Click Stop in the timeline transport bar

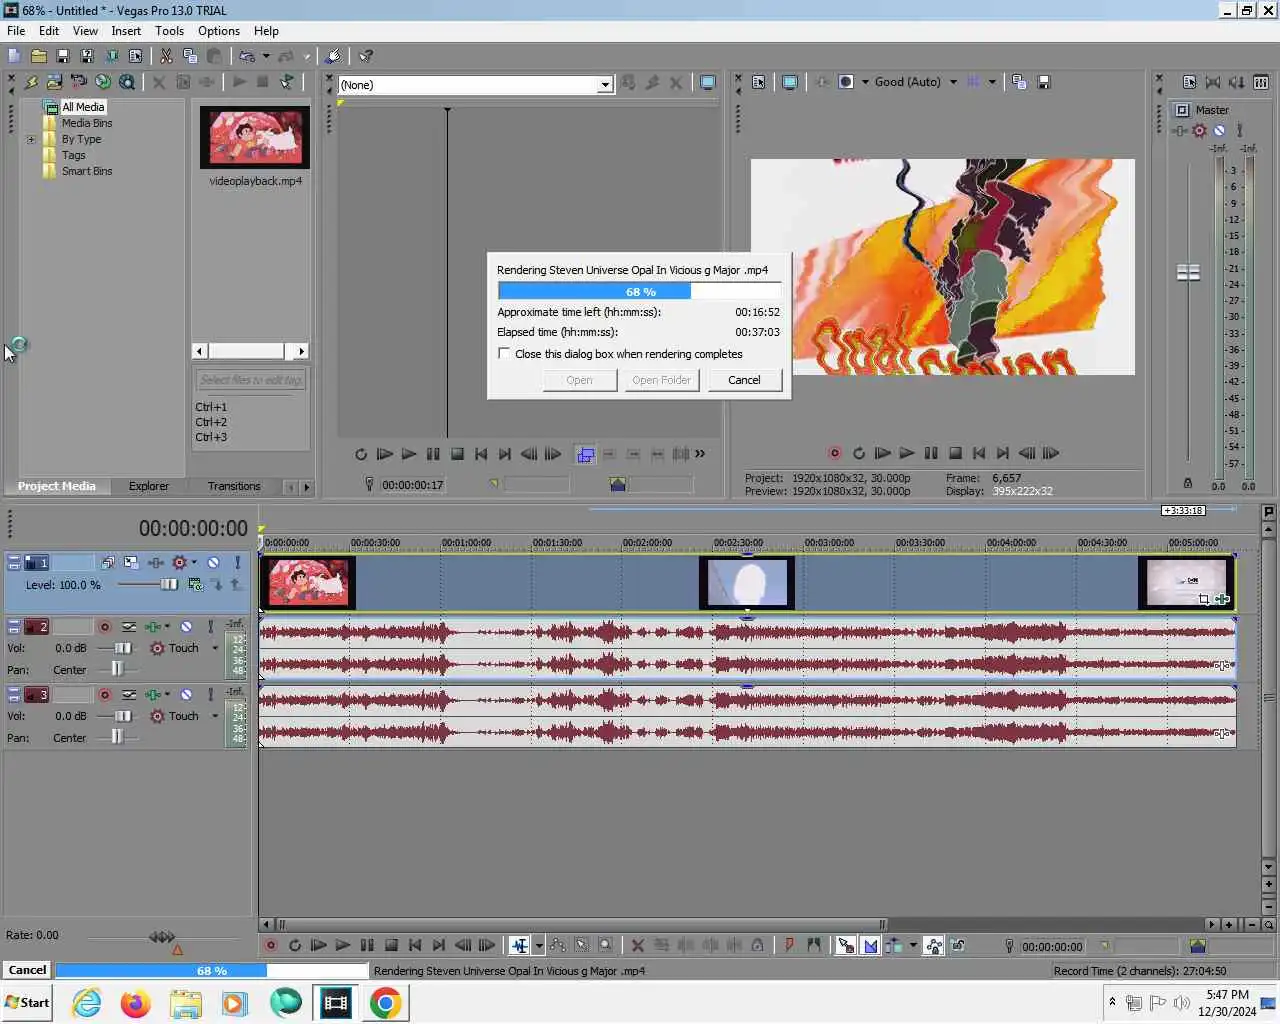point(391,945)
